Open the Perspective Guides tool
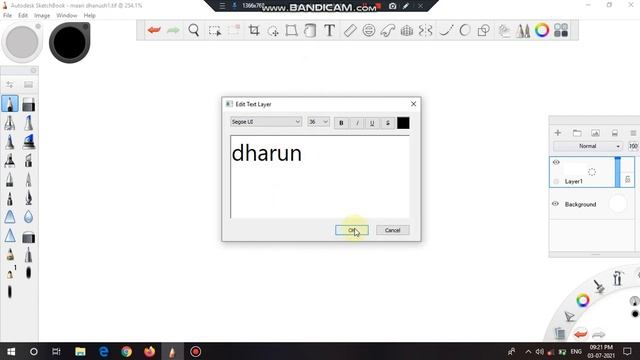 point(407,31)
